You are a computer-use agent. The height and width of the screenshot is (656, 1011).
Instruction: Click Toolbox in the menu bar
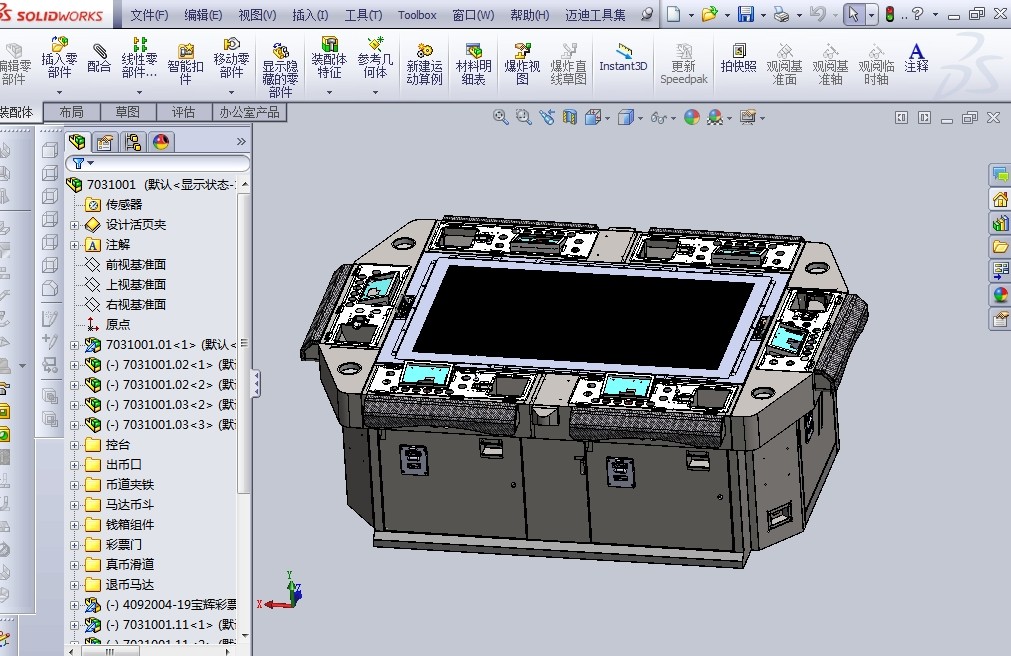coord(416,15)
